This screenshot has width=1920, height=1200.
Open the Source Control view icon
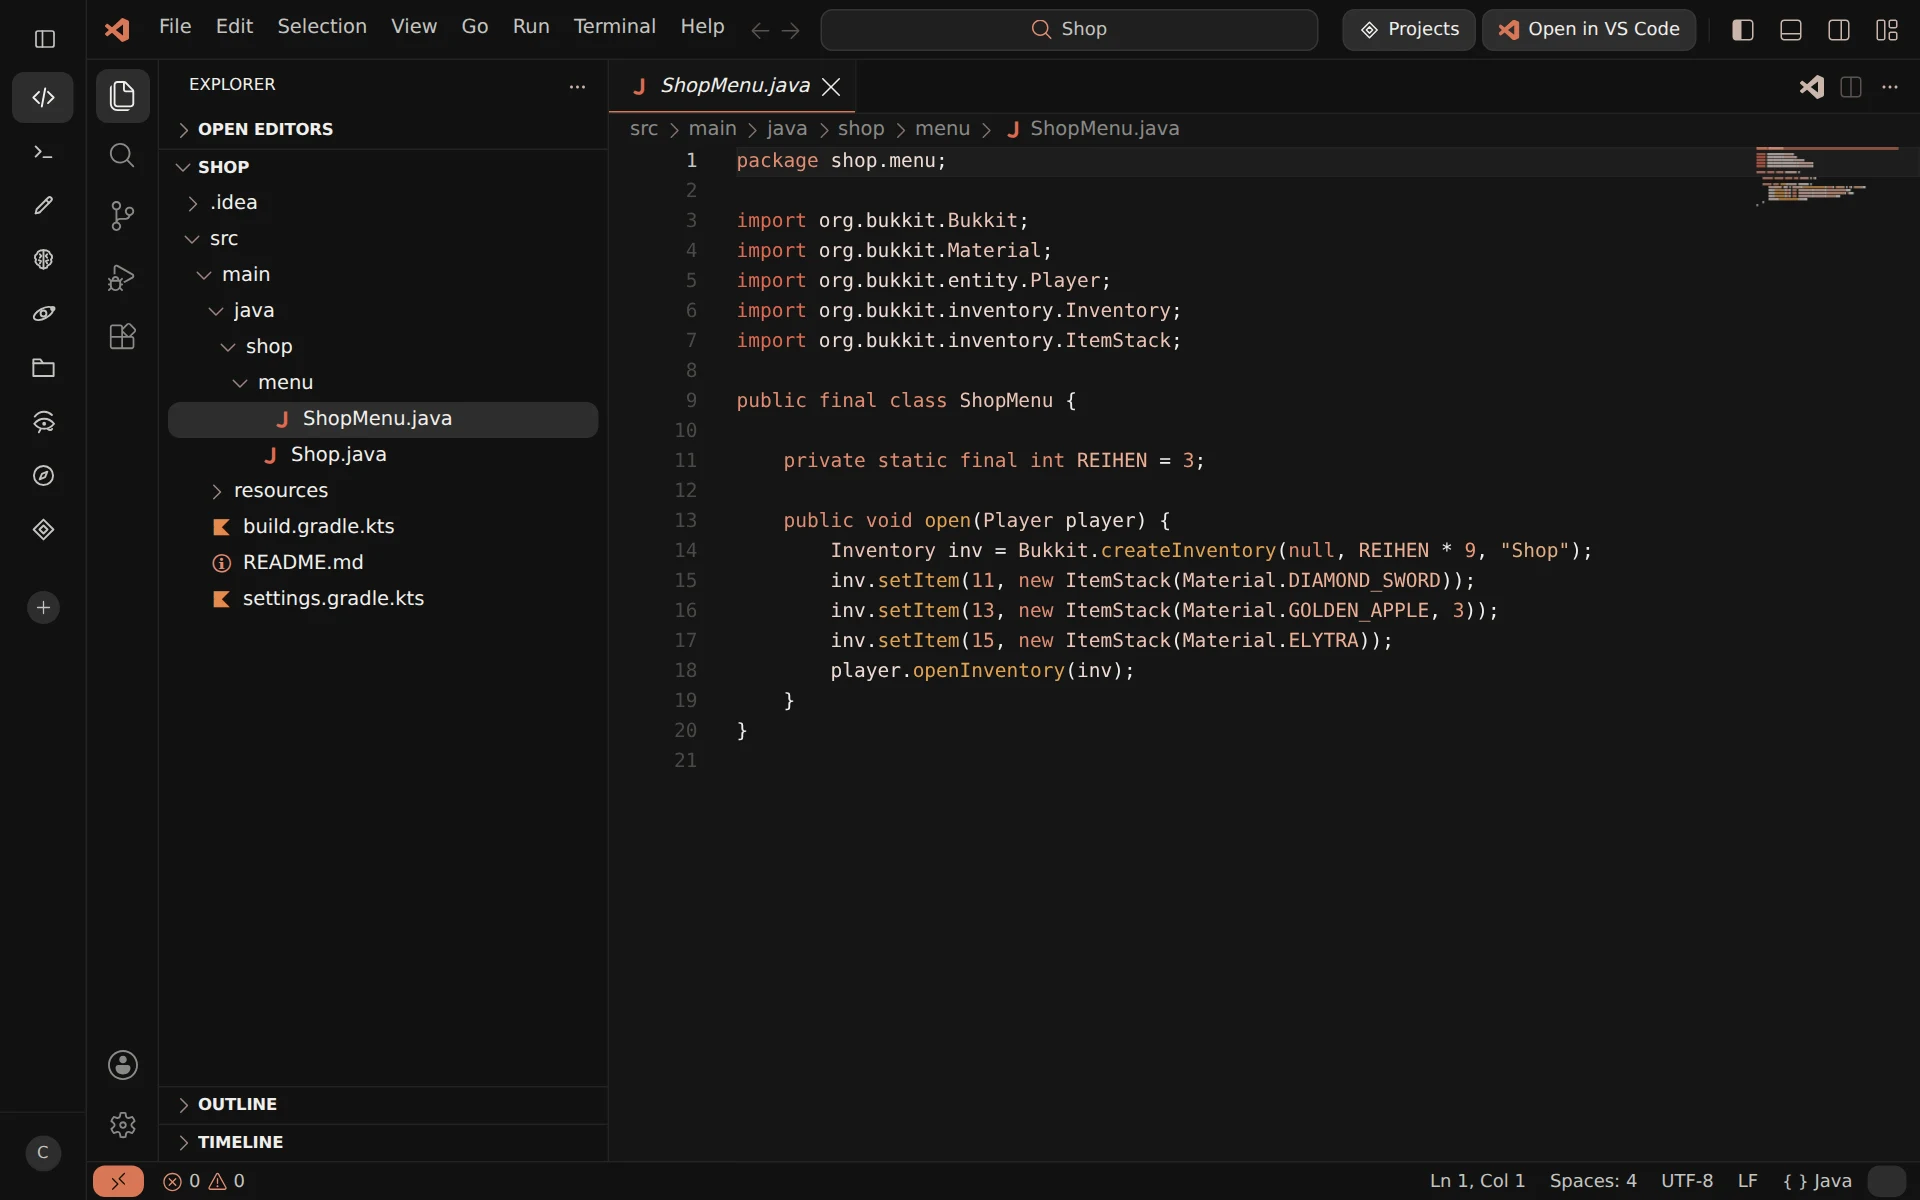pyautogui.click(x=122, y=216)
